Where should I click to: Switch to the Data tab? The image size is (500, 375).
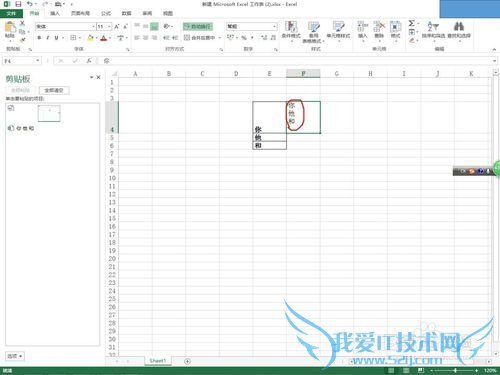pyautogui.click(x=126, y=13)
